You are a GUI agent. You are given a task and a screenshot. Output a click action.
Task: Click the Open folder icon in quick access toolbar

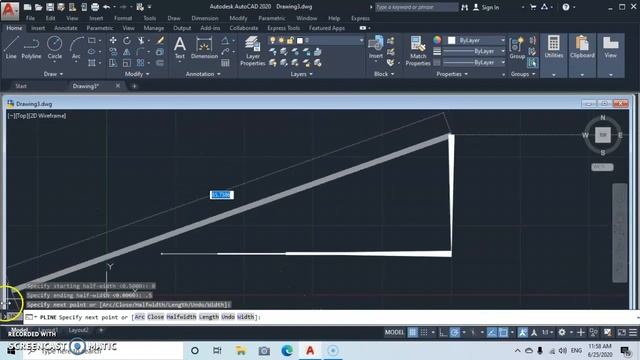point(38,7)
